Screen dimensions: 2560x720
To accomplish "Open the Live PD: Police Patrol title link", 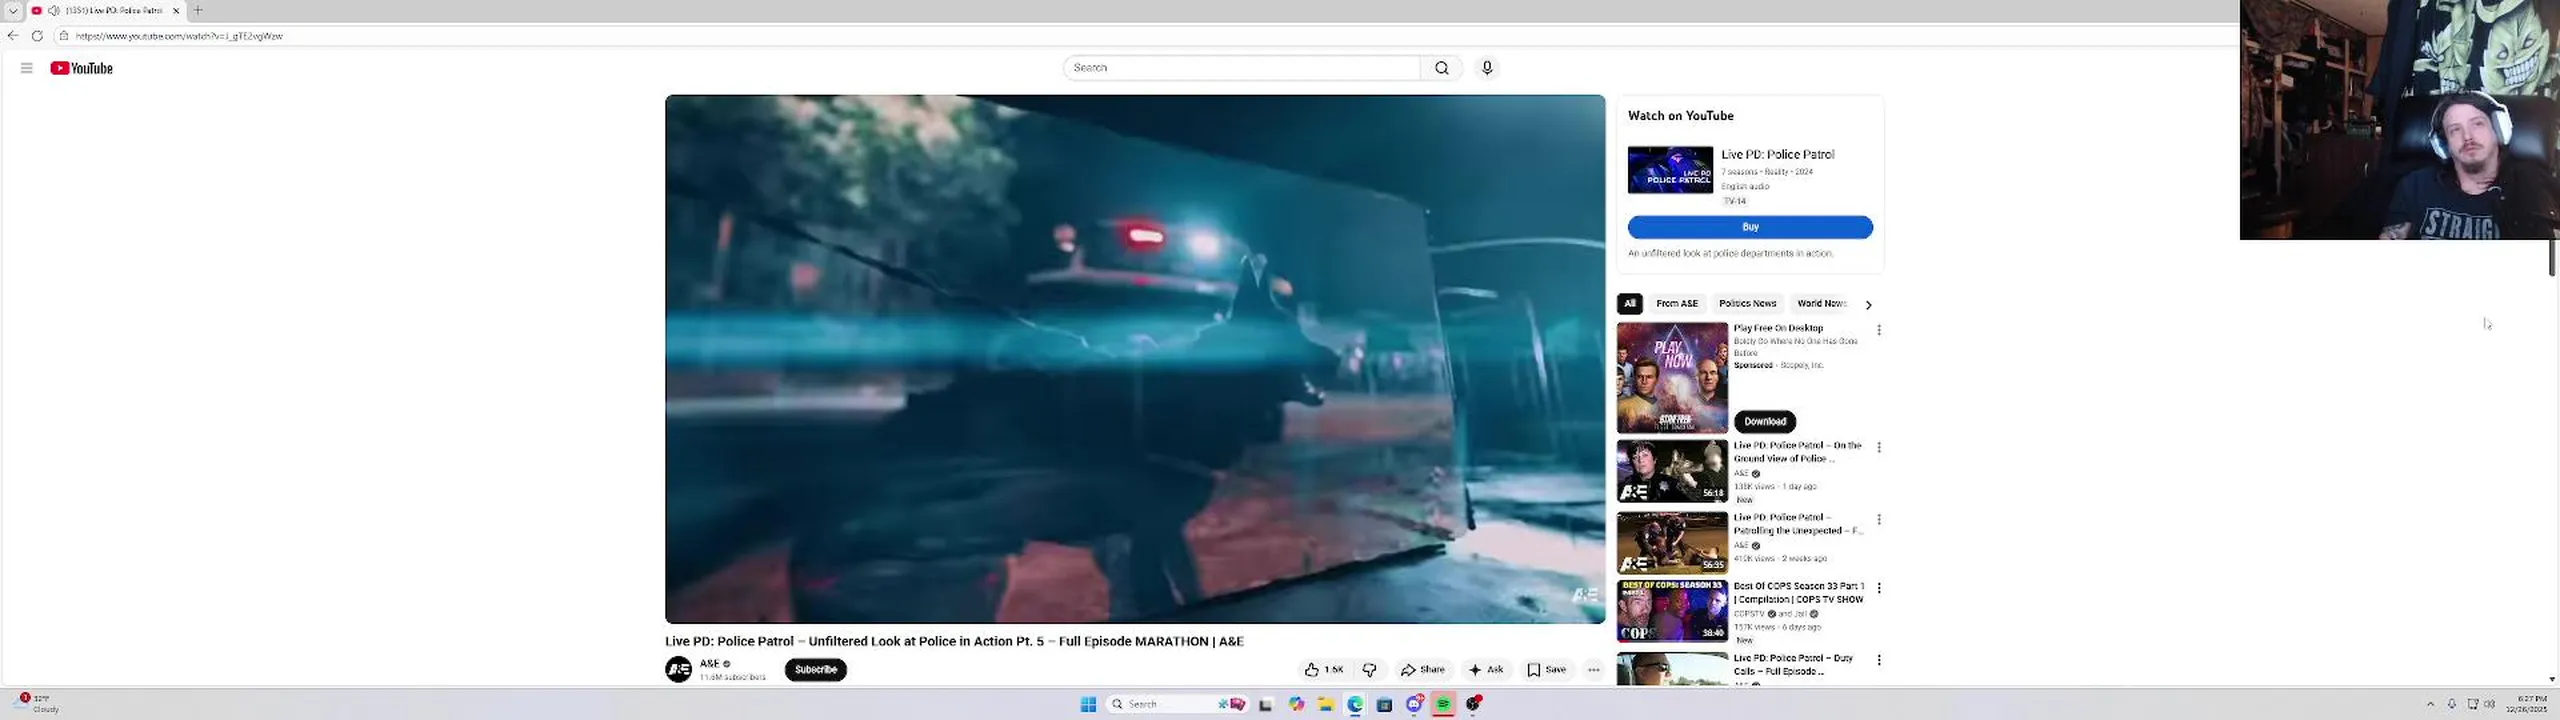I will pos(1777,154).
